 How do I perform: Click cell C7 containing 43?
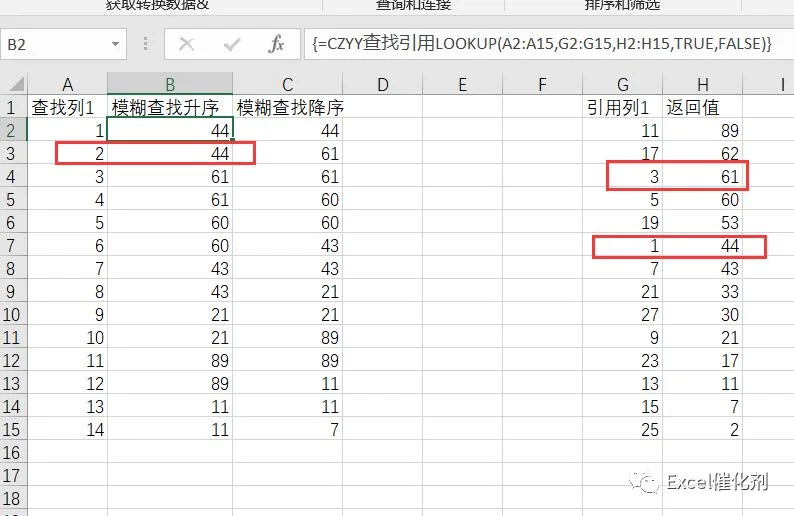[288, 245]
